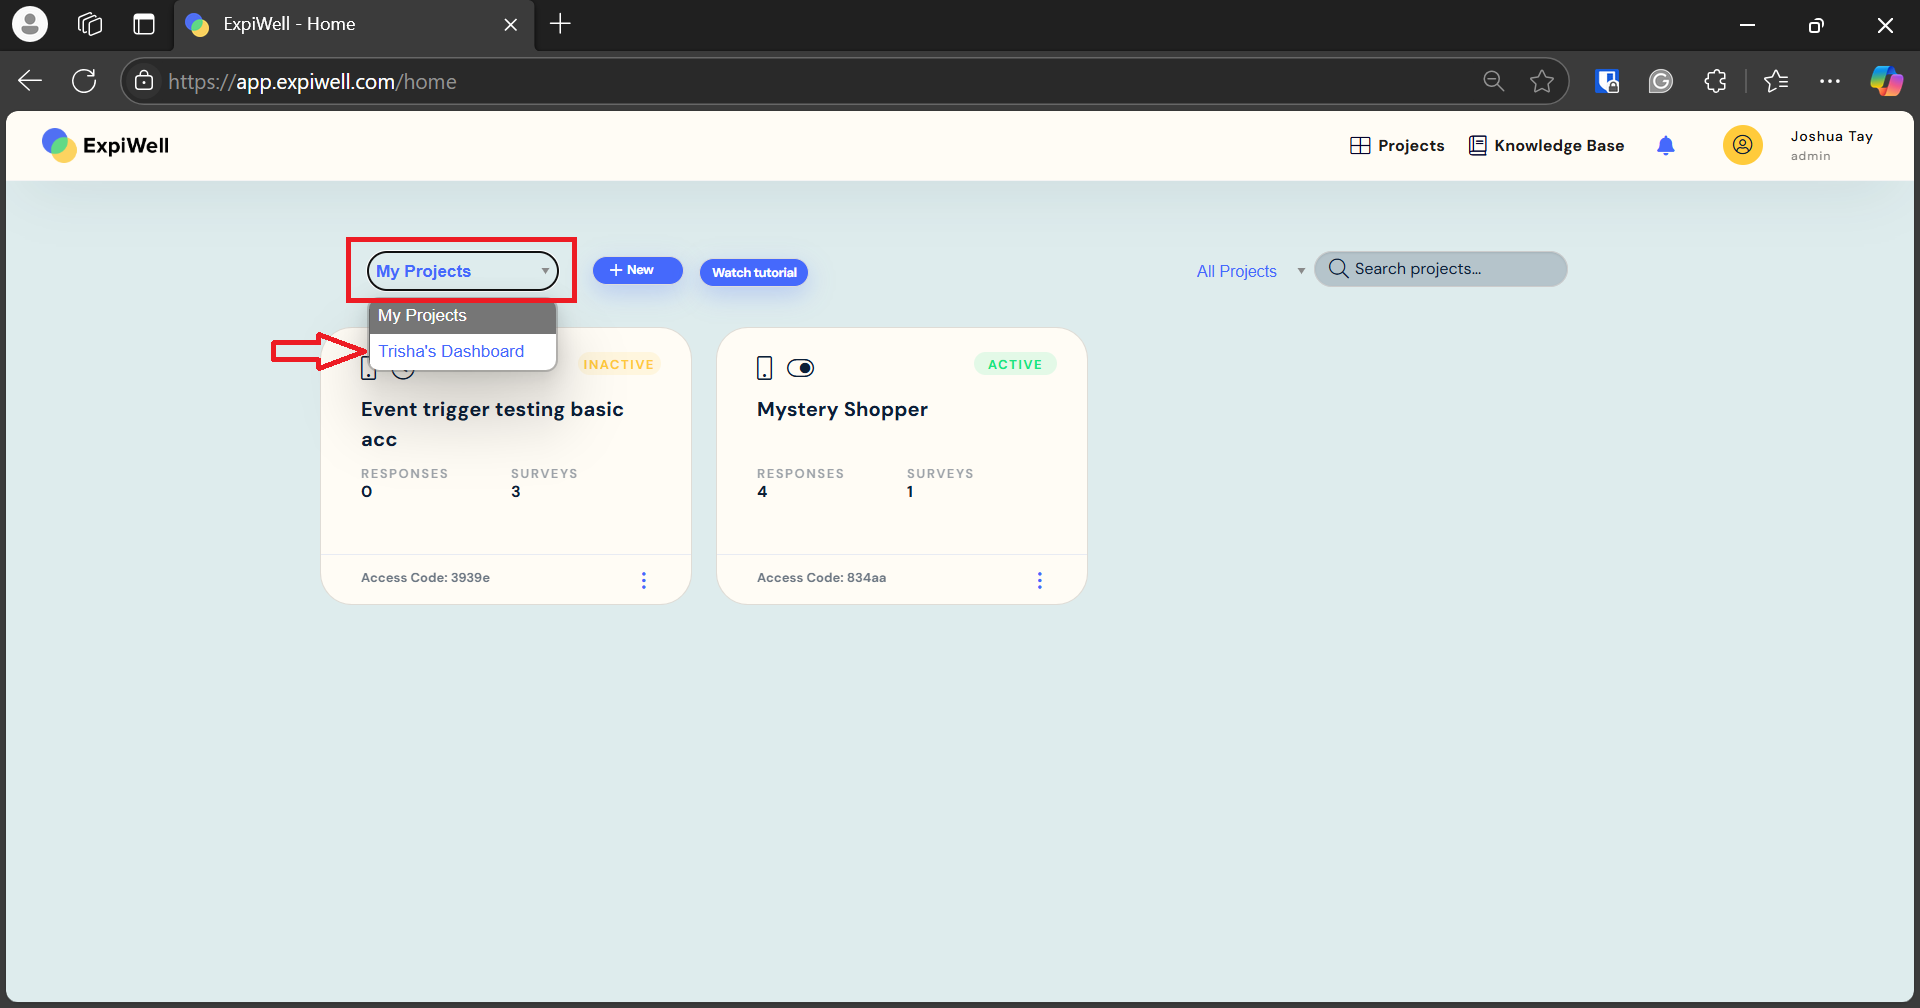
Task: Click the INACTIVE status badge
Action: pyautogui.click(x=618, y=365)
